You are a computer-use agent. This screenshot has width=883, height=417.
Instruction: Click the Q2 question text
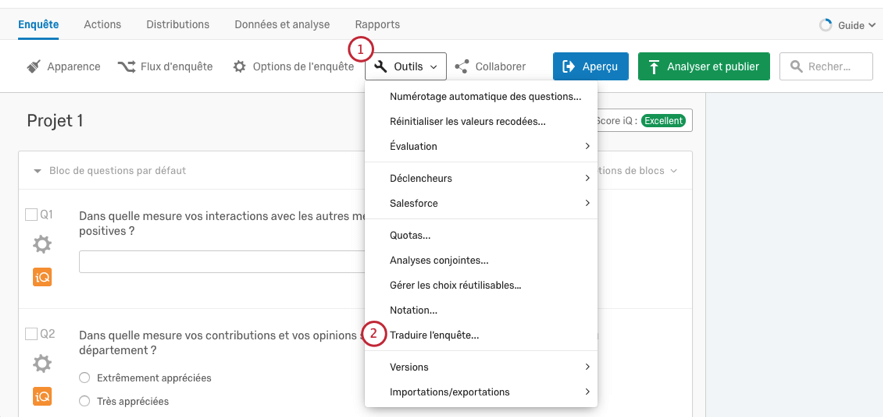(222, 342)
